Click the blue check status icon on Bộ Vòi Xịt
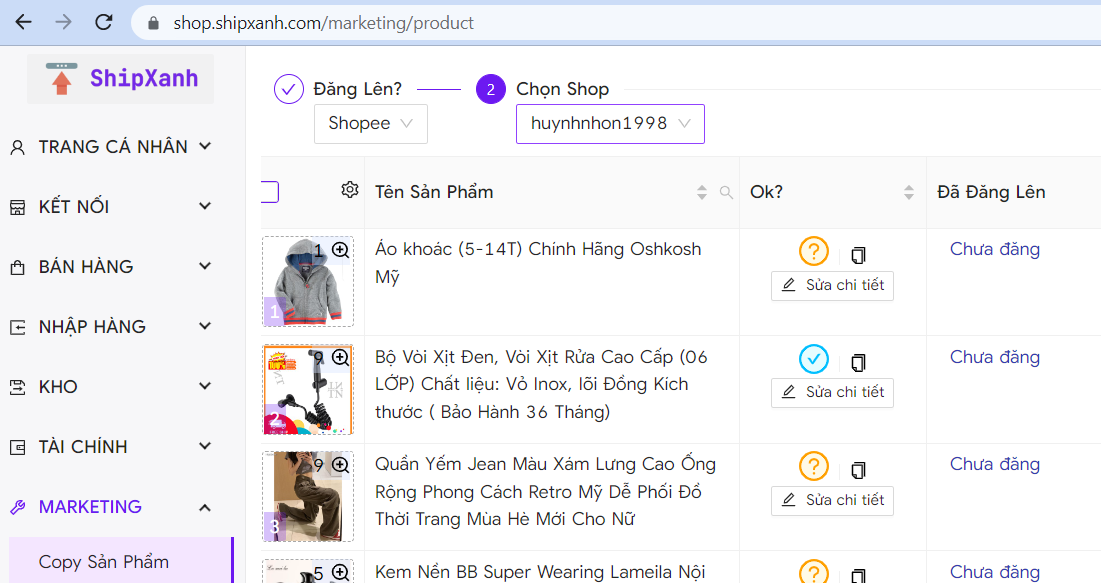Screen dimensions: 1101x583 (814, 359)
